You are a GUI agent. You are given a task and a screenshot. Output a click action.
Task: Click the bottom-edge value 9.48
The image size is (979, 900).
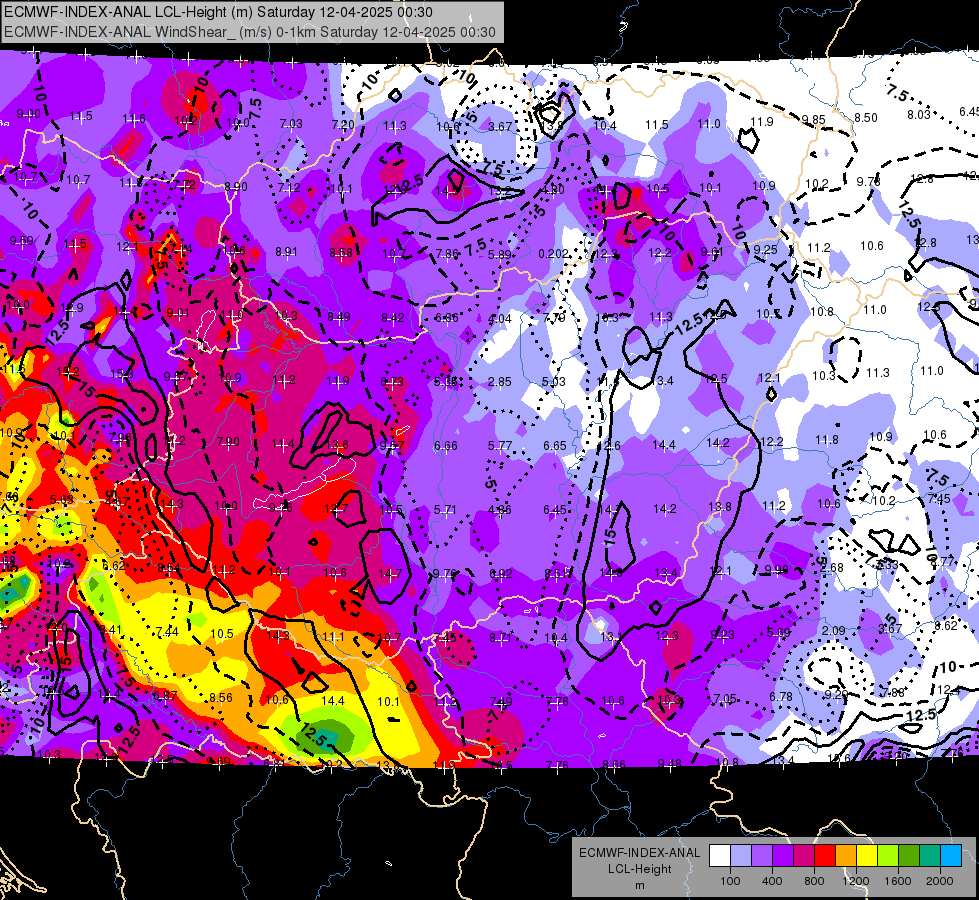tap(669, 763)
